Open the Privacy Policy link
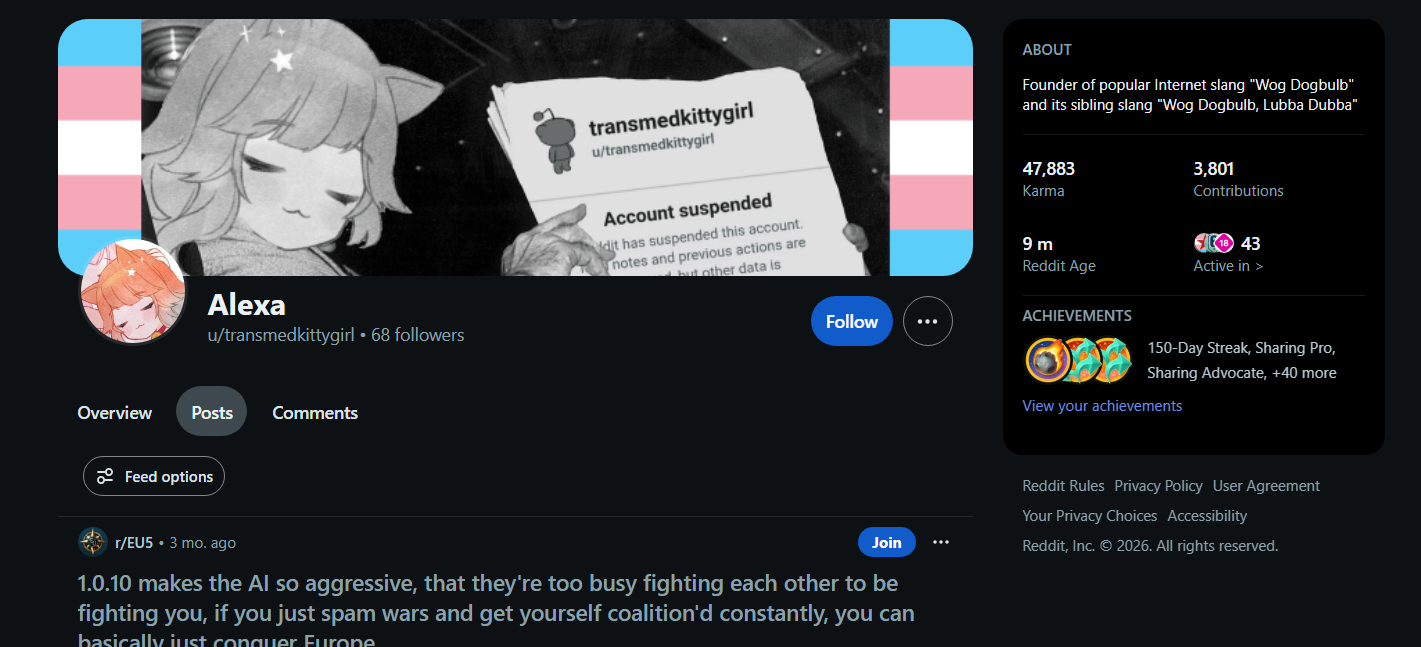 (x=1158, y=486)
